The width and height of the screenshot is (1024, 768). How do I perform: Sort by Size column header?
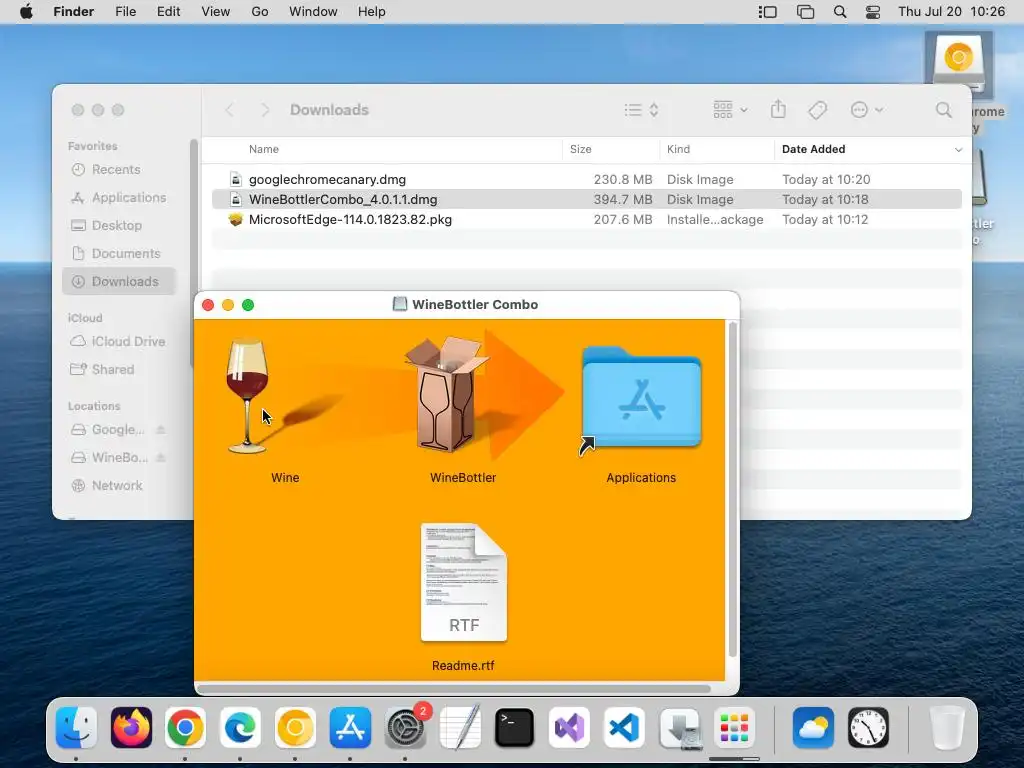581,150
